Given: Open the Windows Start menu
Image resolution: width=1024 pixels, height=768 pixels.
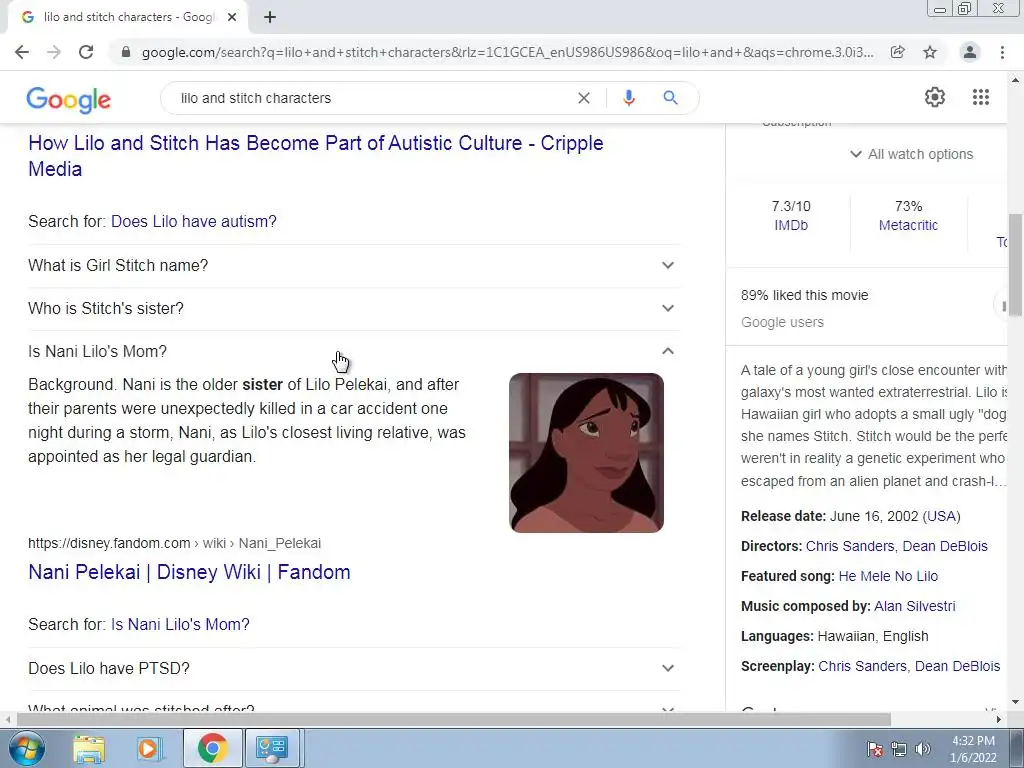Looking at the screenshot, I should pos(26,748).
